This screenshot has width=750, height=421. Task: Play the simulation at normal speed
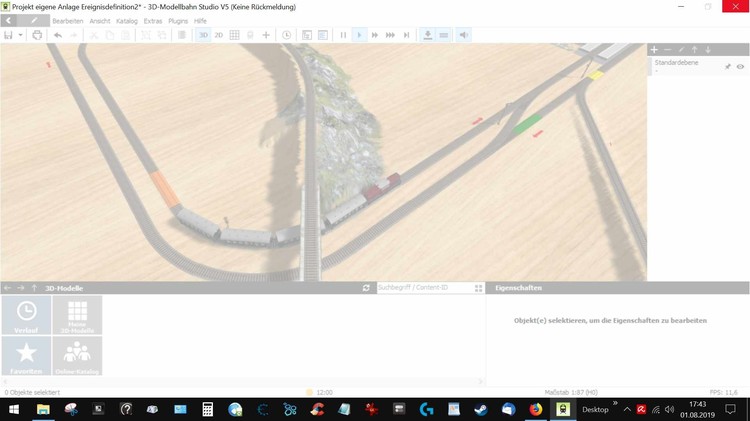coord(359,35)
